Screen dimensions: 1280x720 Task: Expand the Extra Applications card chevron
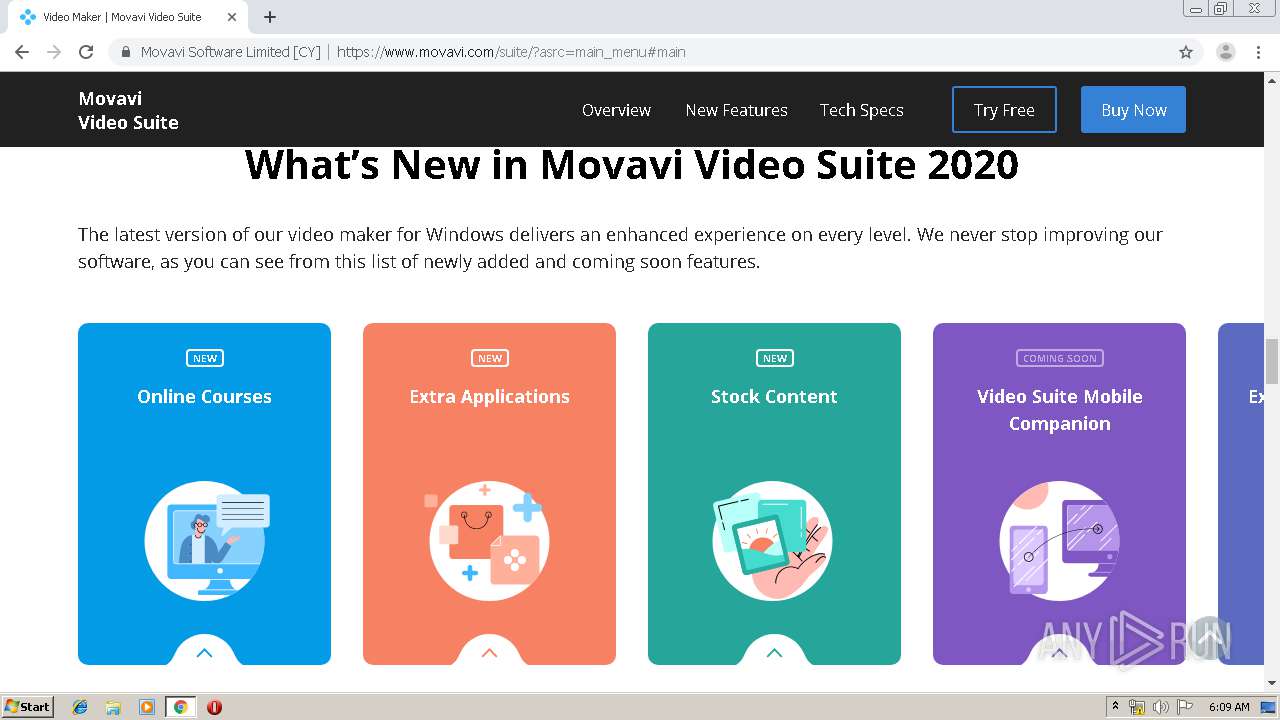(x=489, y=652)
